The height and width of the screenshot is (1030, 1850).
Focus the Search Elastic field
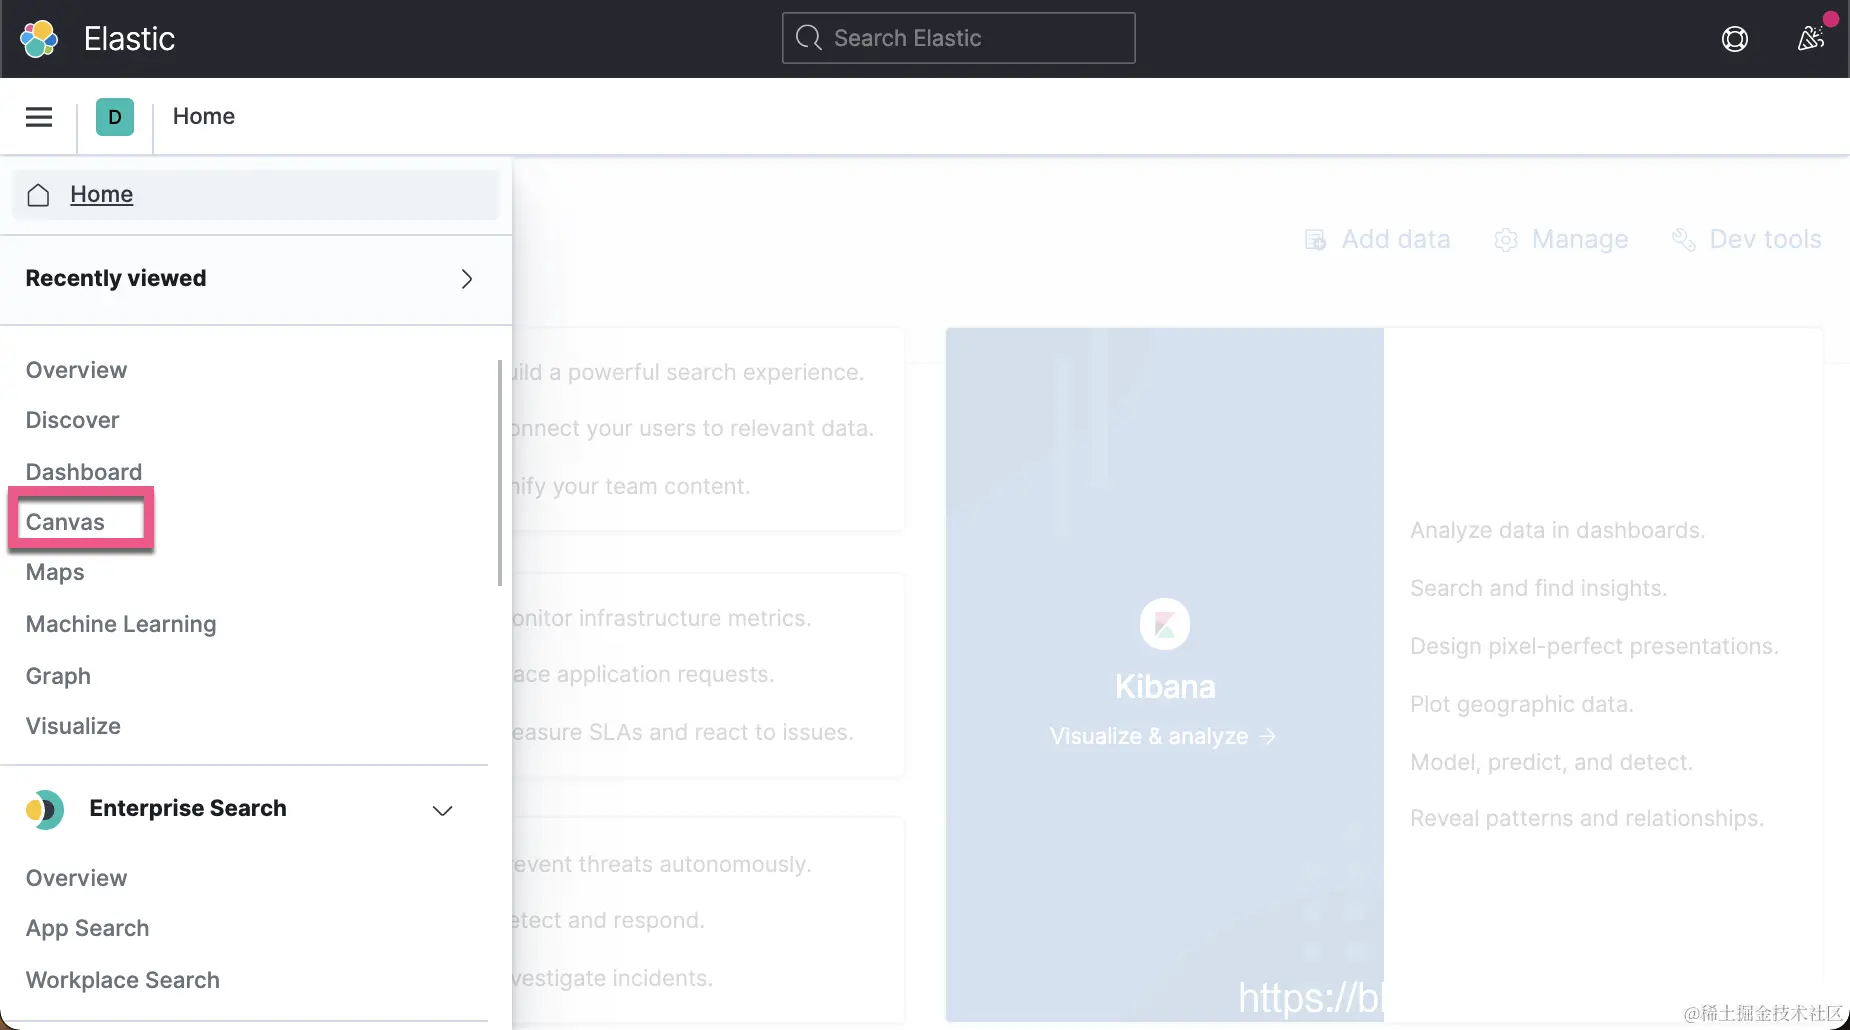[958, 38]
